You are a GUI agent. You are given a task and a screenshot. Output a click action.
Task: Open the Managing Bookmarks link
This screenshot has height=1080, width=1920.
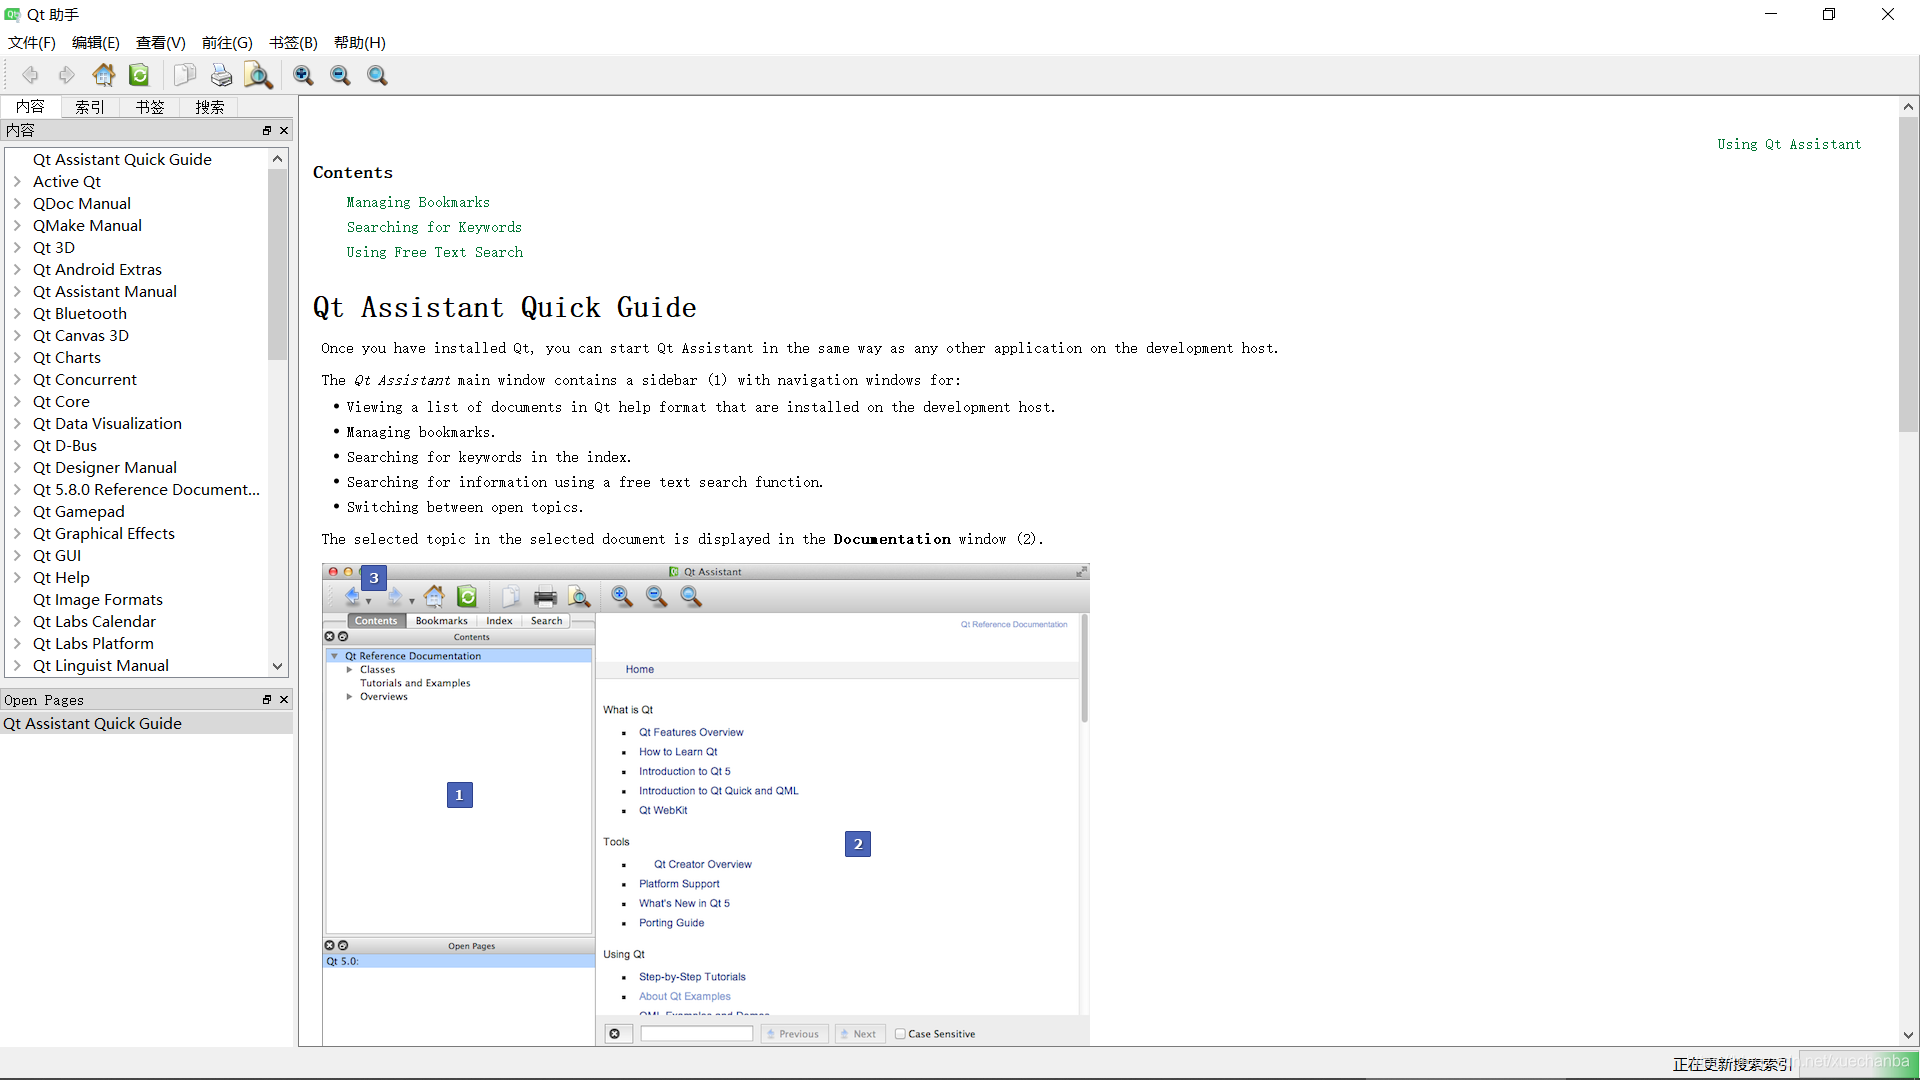[x=418, y=202]
